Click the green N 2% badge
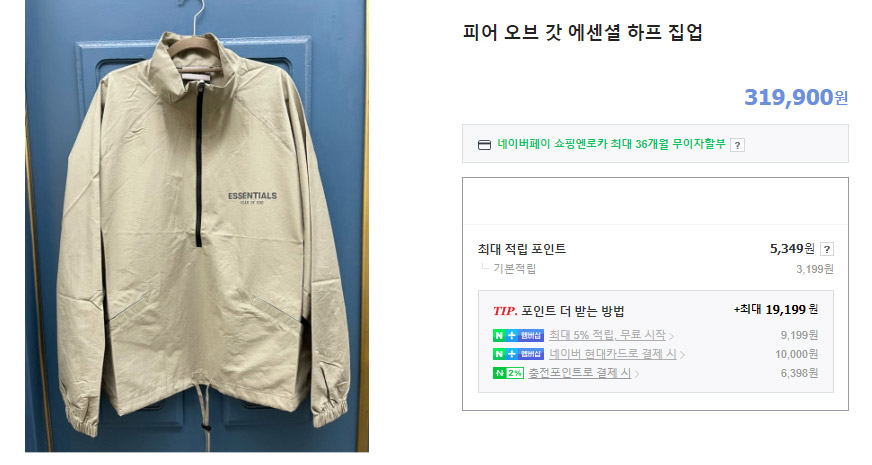Screen dimensions: 872x465 click(x=508, y=373)
